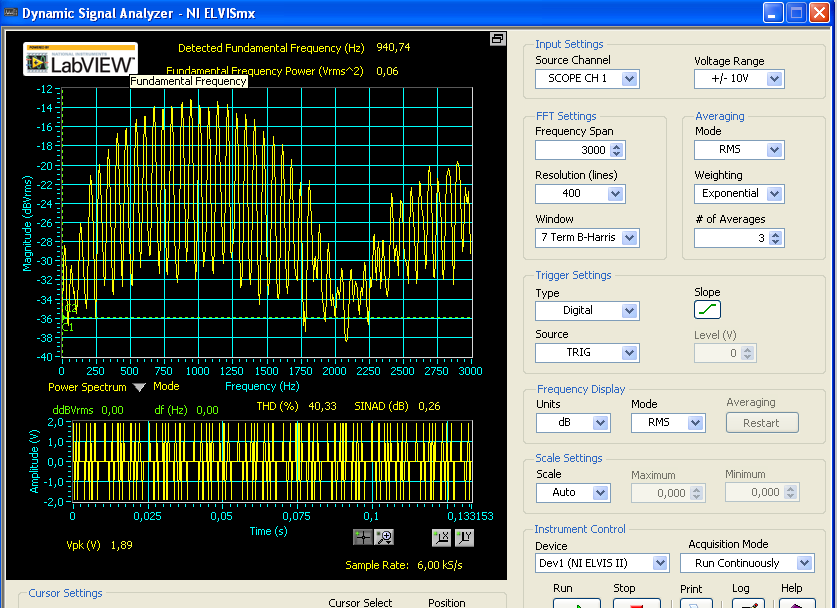837x608 pixels.
Task: Click the Dynamic Signal Analyzer title bar icon
Action: (11, 12)
